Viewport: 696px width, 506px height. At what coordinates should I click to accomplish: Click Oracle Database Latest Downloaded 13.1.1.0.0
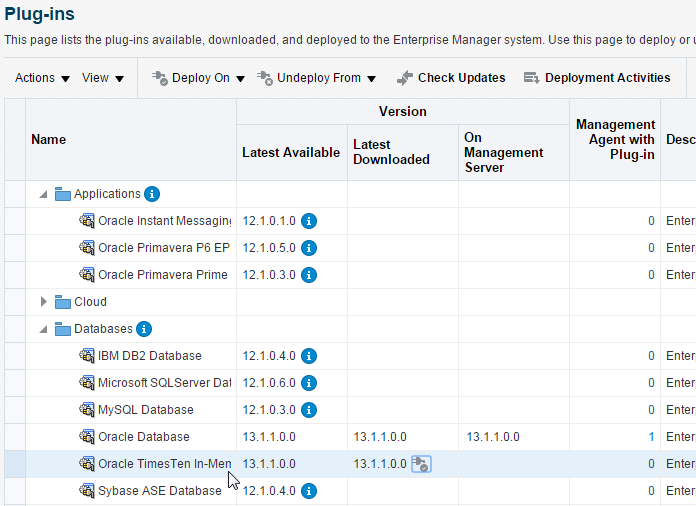click(380, 437)
